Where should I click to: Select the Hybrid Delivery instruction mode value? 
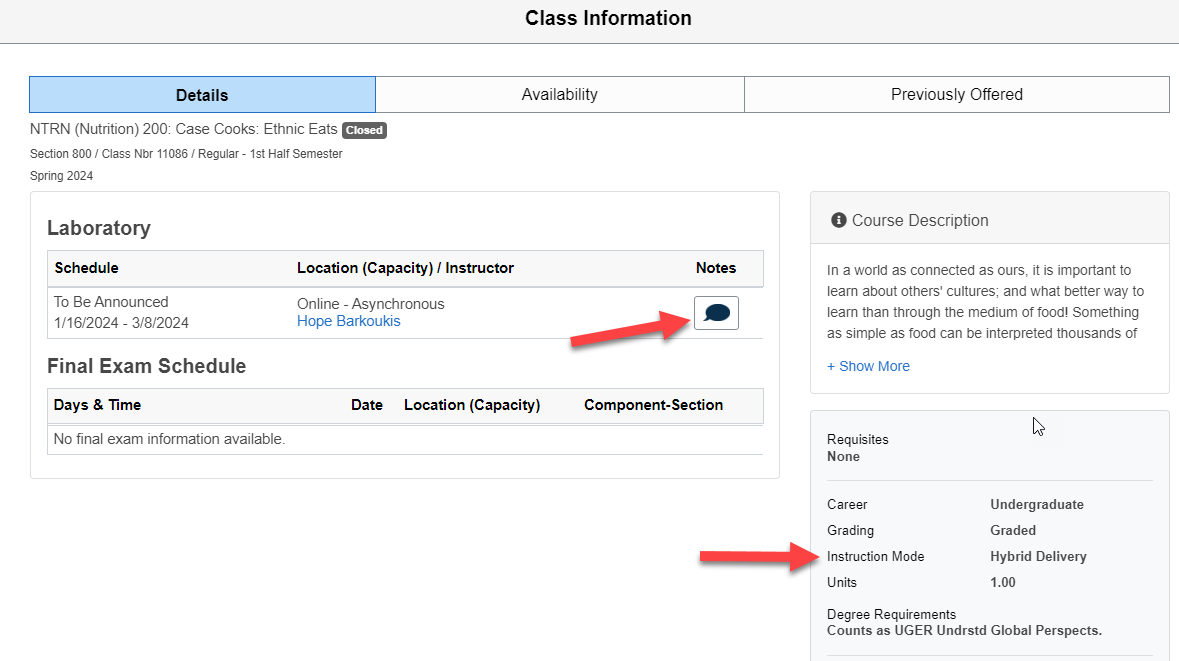(x=1038, y=556)
